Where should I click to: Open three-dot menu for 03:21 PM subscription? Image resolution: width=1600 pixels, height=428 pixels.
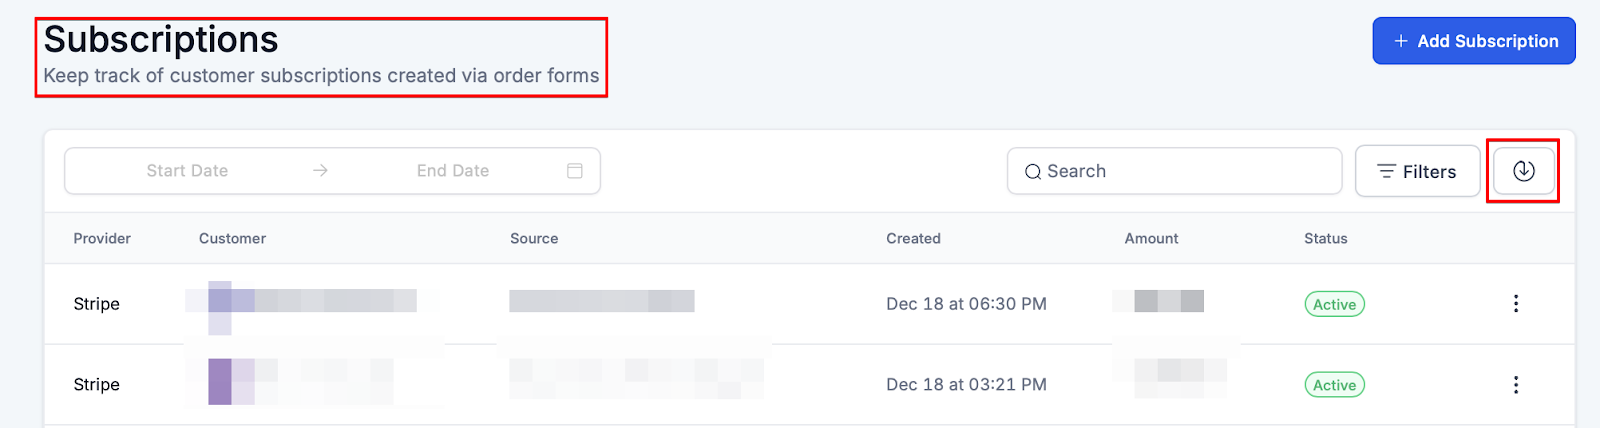tap(1516, 384)
